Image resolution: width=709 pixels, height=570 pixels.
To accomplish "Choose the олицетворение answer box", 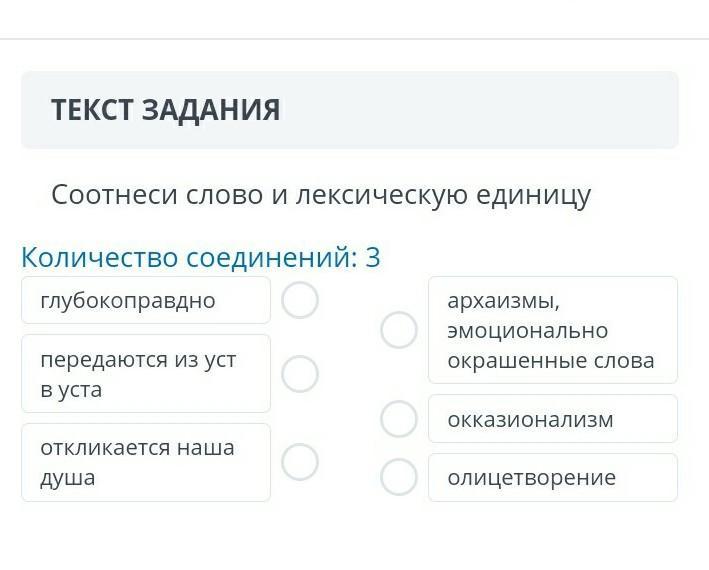I will tap(552, 477).
